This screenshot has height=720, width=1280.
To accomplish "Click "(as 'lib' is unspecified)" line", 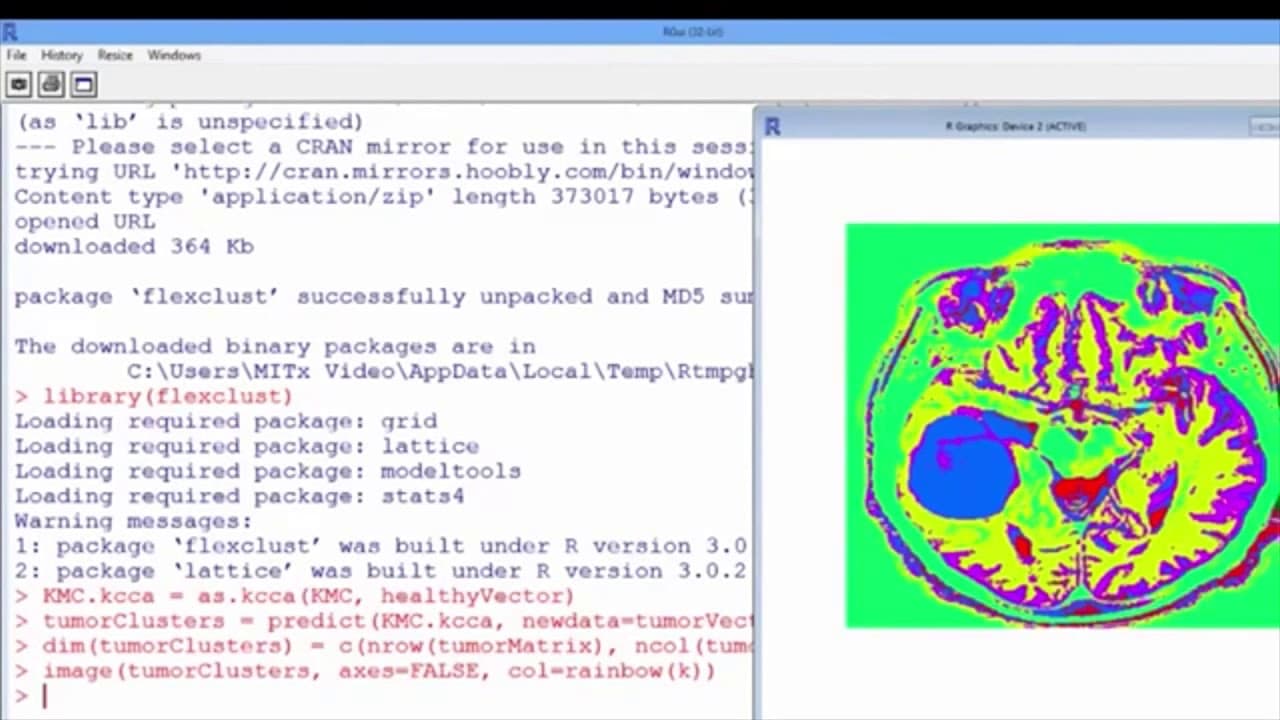I will [x=190, y=121].
